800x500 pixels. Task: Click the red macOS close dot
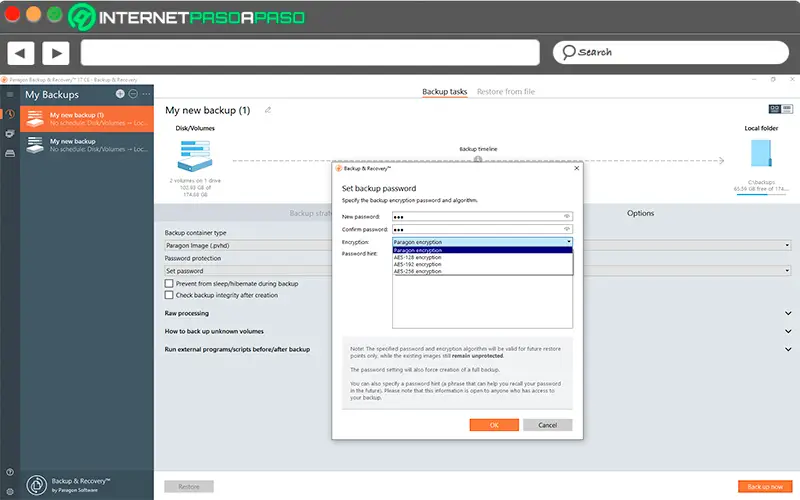click(x=12, y=14)
